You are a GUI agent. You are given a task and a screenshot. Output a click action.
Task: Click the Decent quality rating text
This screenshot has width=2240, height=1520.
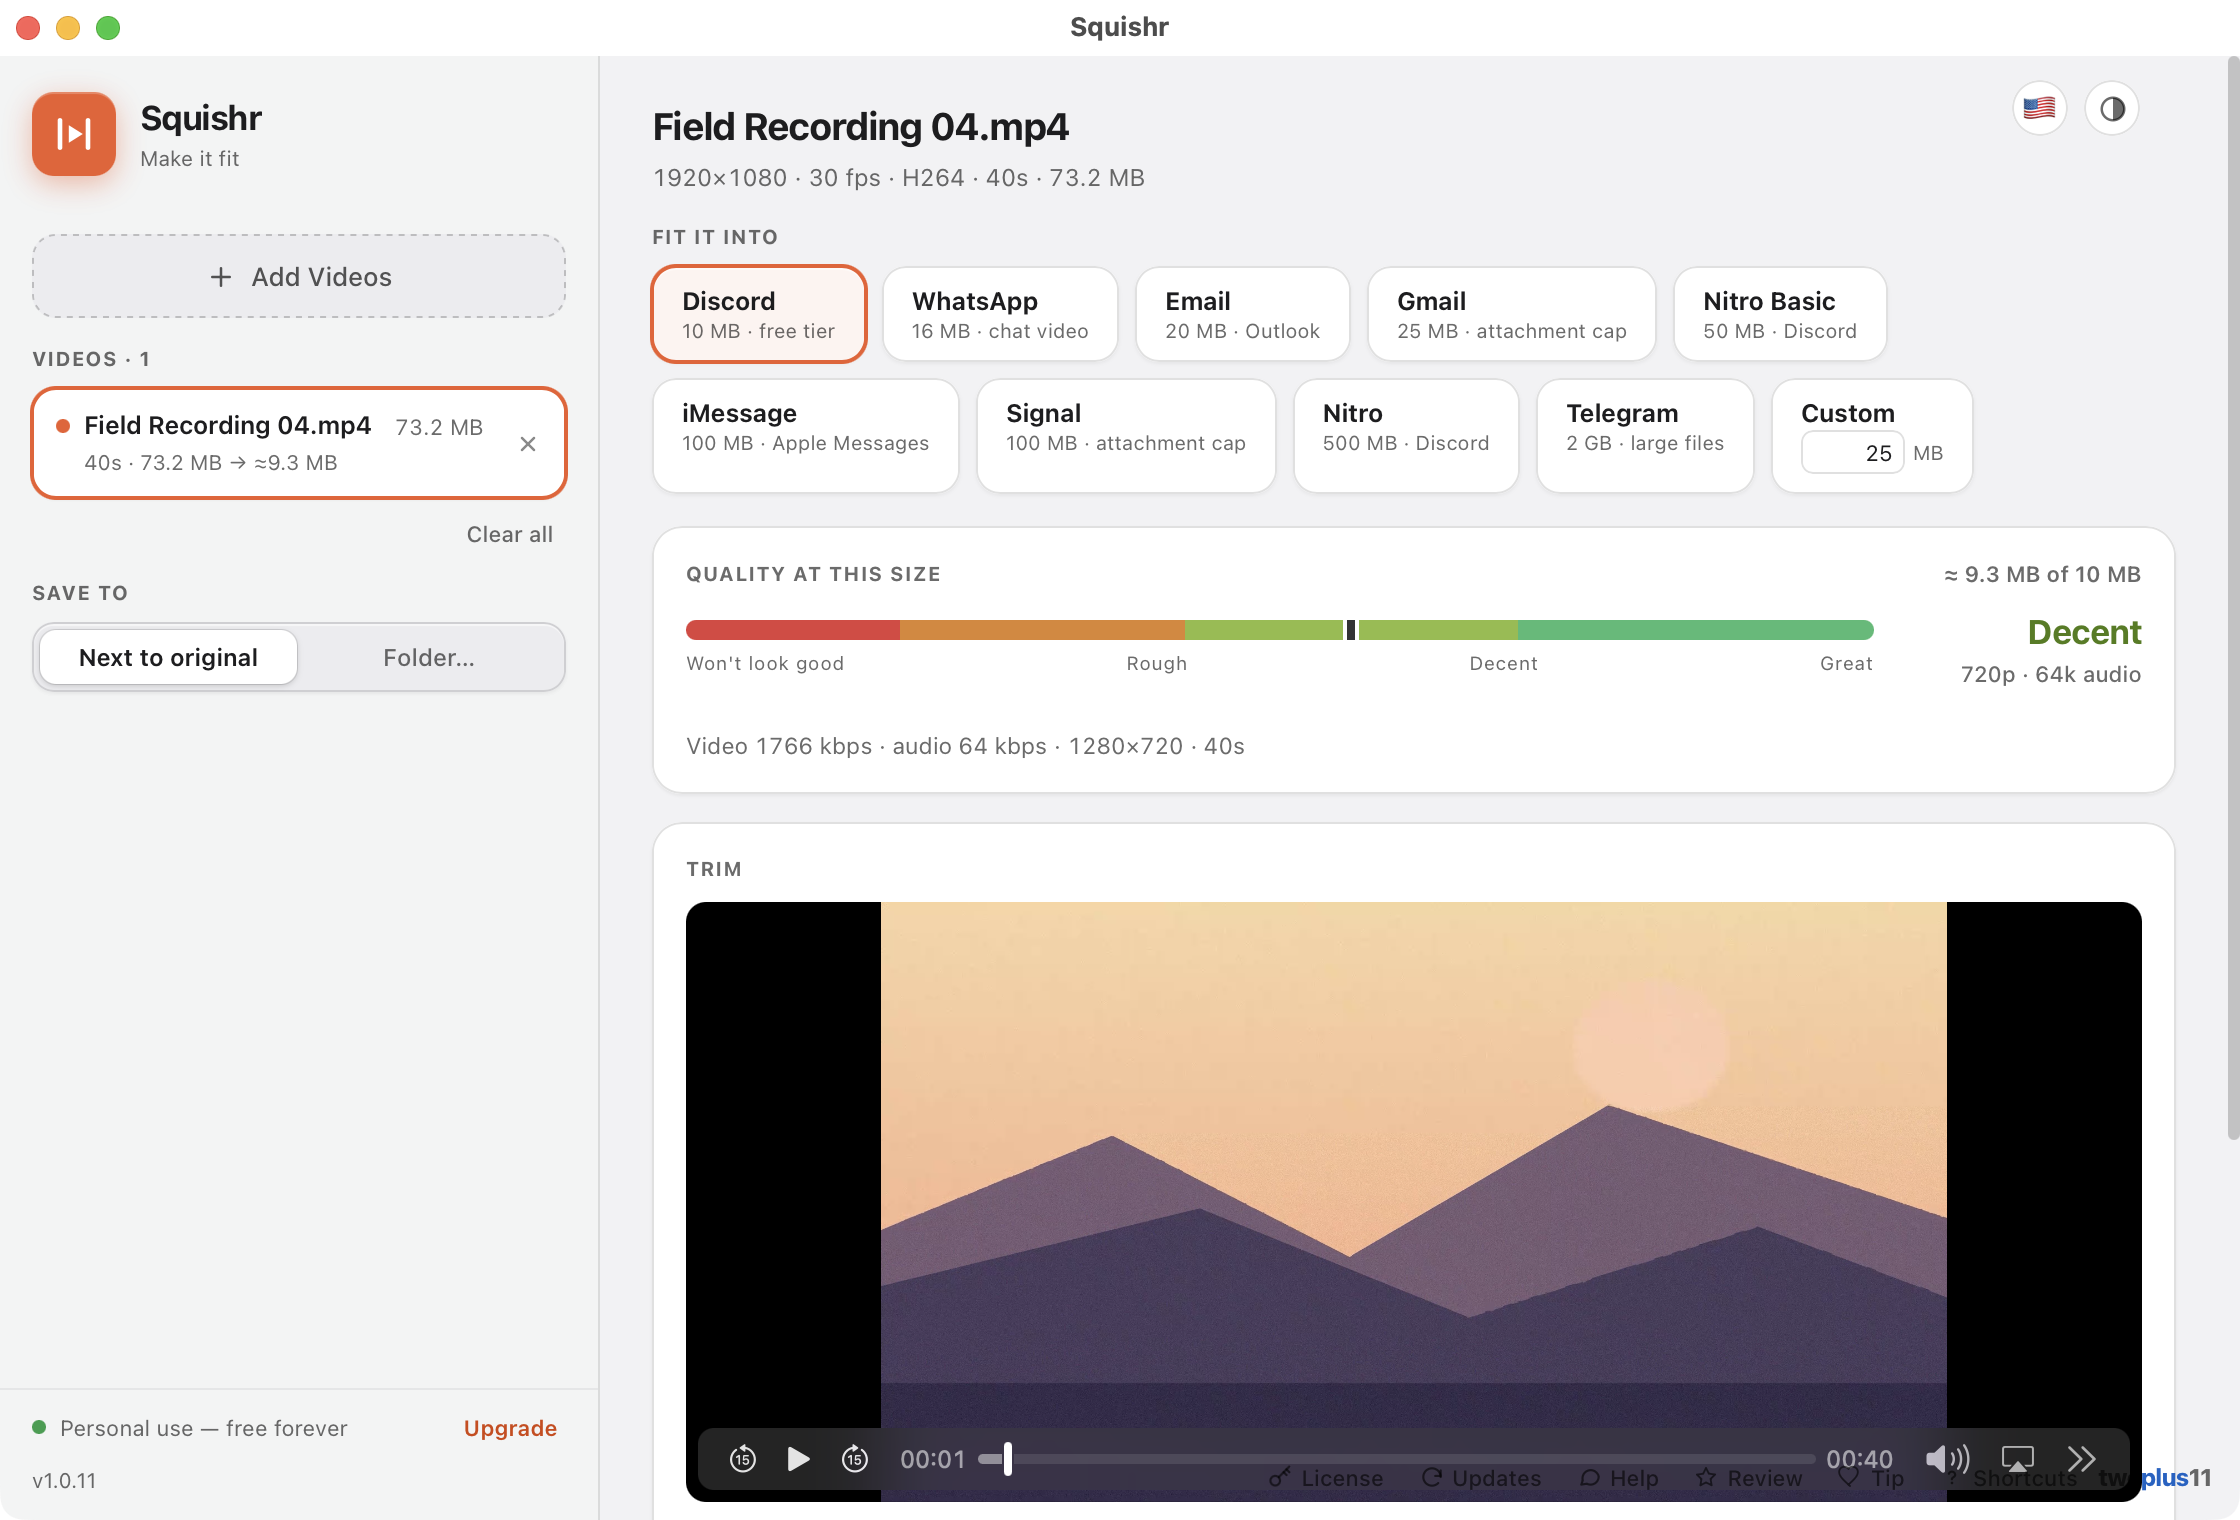(2084, 632)
